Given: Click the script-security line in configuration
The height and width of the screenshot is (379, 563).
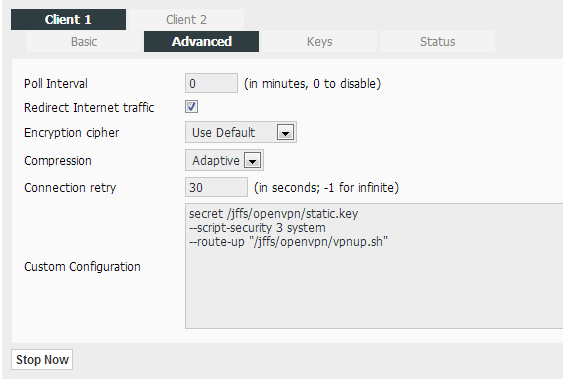Looking at the screenshot, I should click(257, 228).
